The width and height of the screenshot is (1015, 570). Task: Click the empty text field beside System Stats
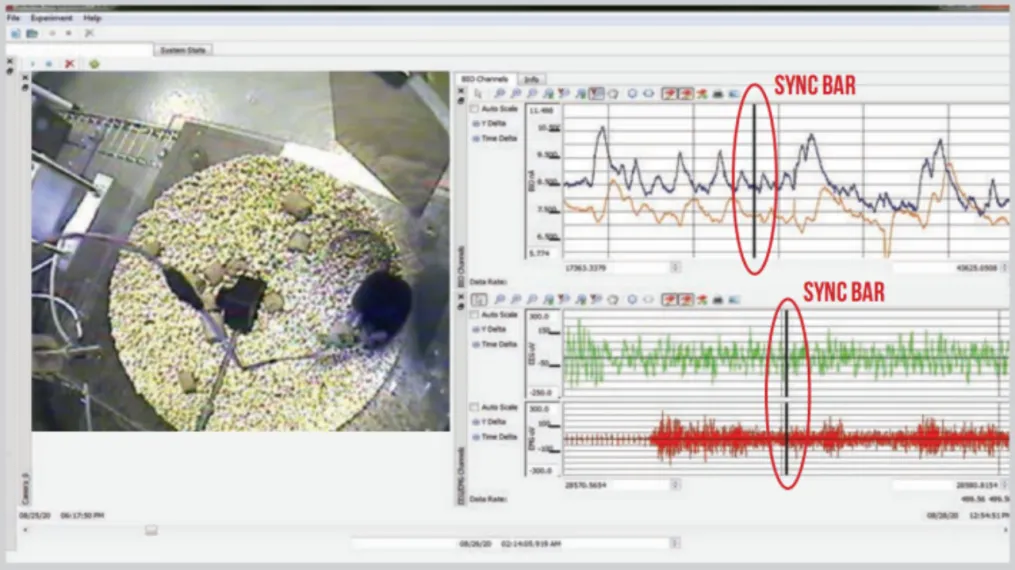point(79,50)
